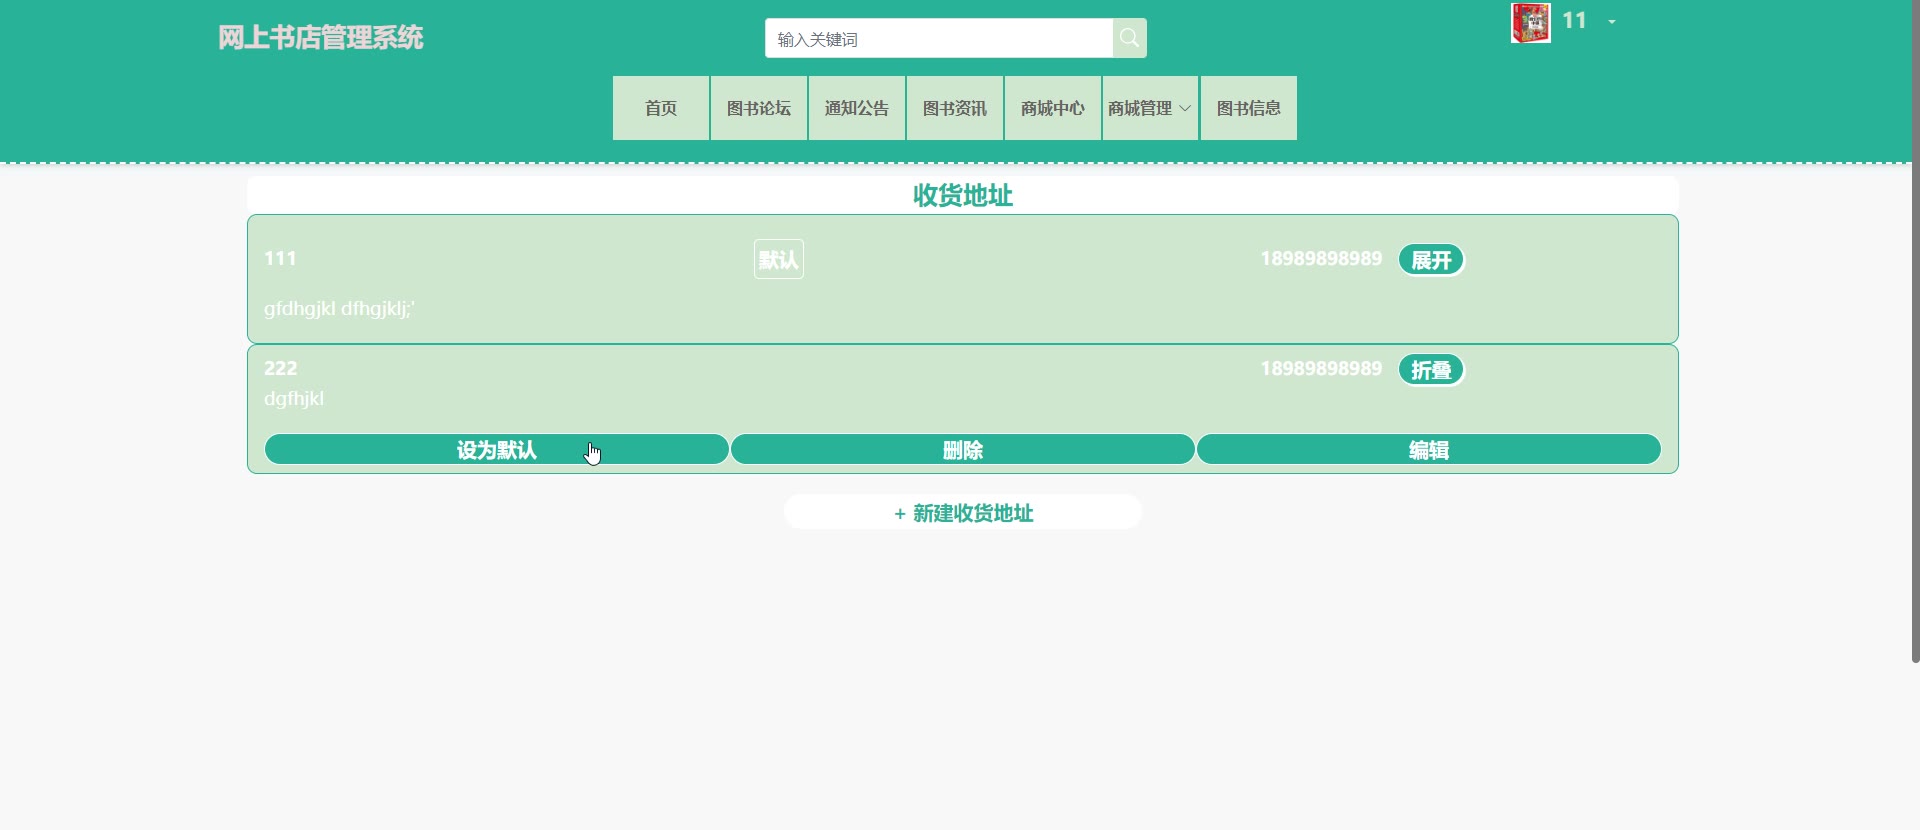Click the name 111
This screenshot has height=830, width=1920.
click(280, 259)
